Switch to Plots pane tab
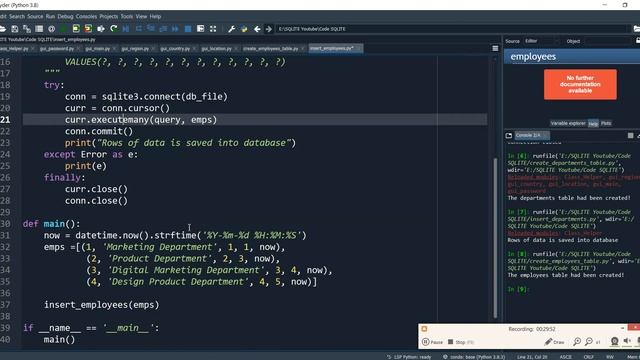 click(606, 123)
